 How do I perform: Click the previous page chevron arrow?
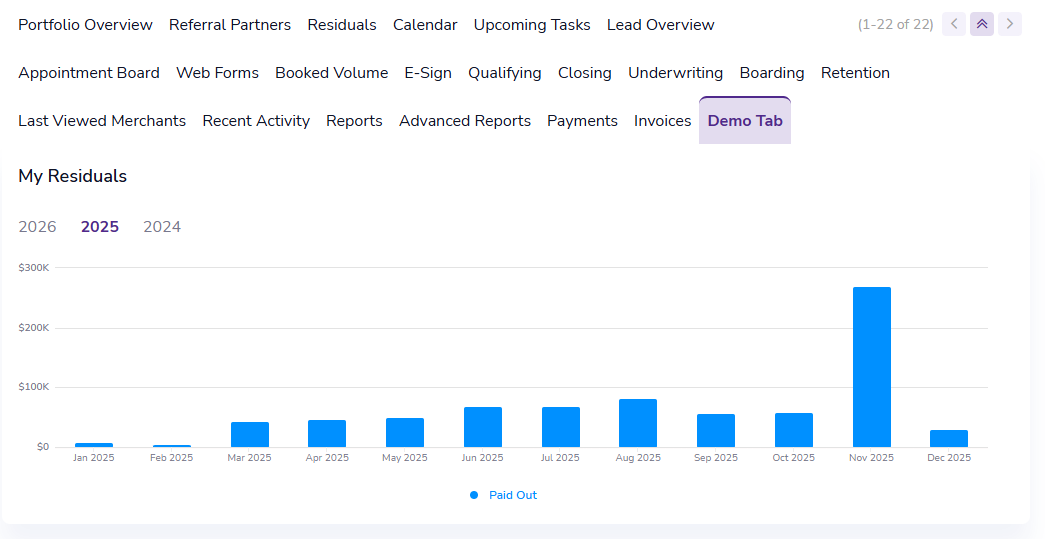pyautogui.click(x=954, y=24)
